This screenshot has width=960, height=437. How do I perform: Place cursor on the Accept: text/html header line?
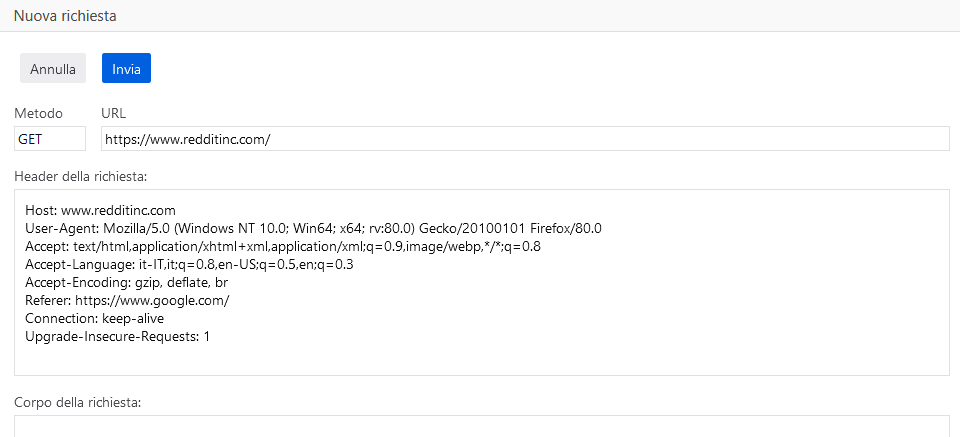[283, 247]
